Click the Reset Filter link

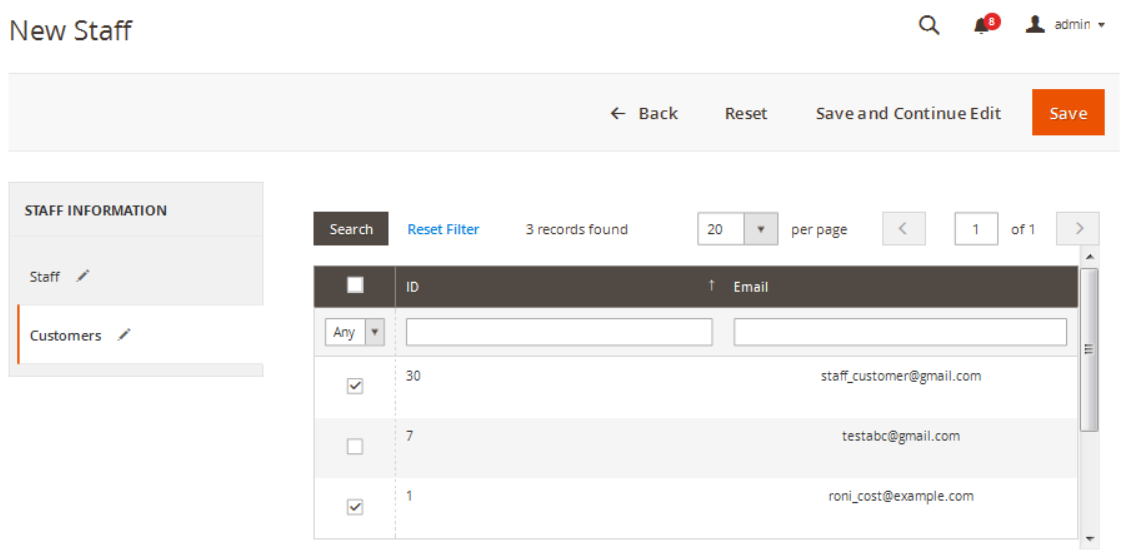pos(443,229)
